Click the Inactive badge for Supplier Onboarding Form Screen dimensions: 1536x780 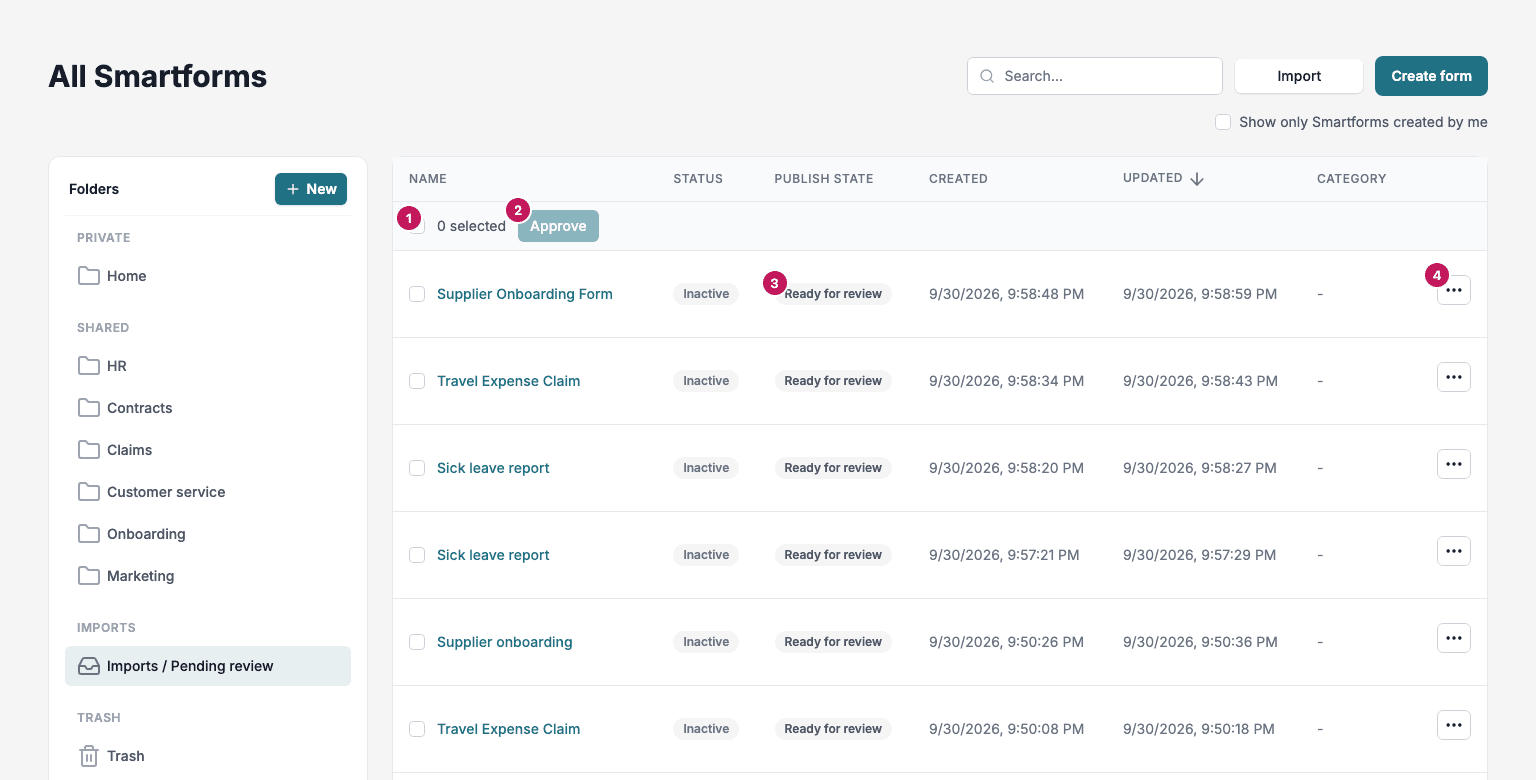click(706, 294)
